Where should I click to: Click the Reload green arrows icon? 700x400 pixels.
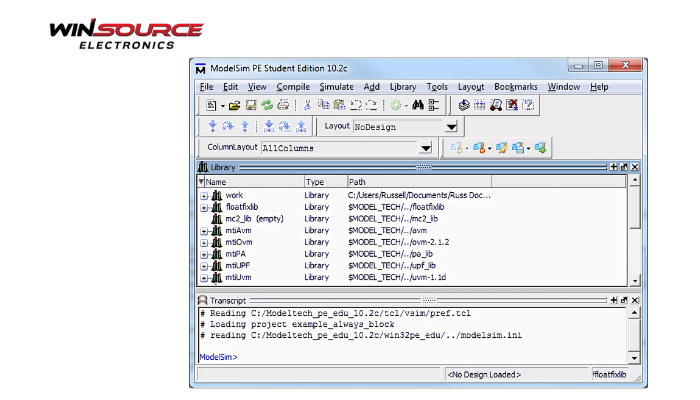pyautogui.click(x=266, y=105)
